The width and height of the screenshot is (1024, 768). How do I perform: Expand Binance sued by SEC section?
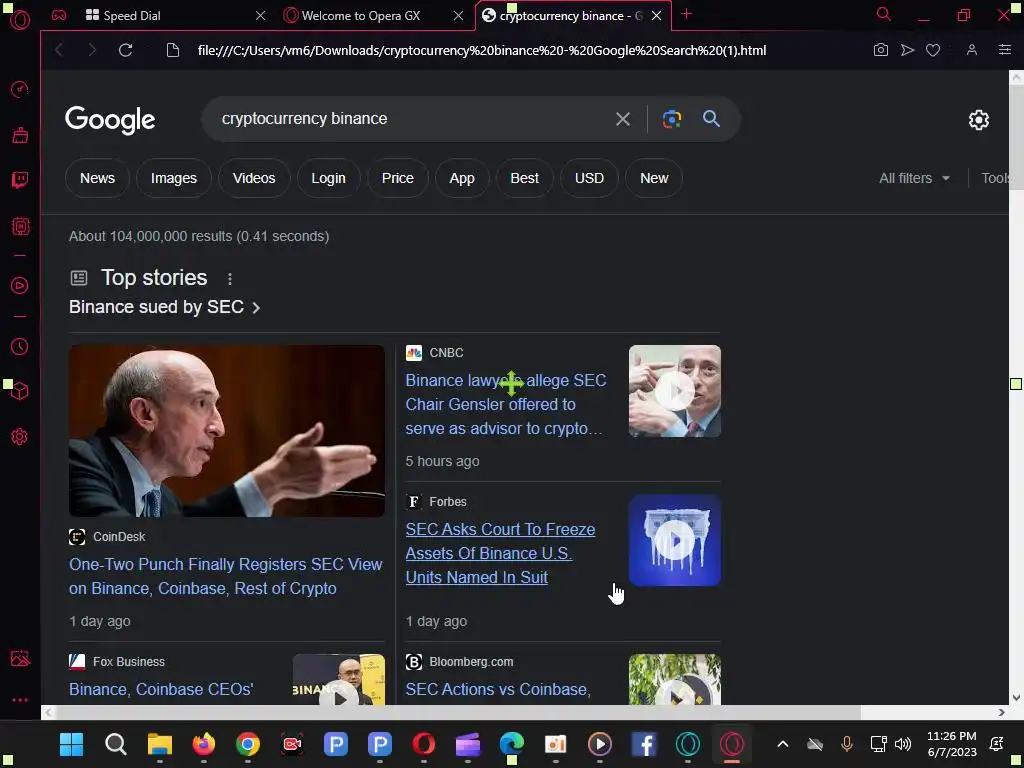[165, 307]
